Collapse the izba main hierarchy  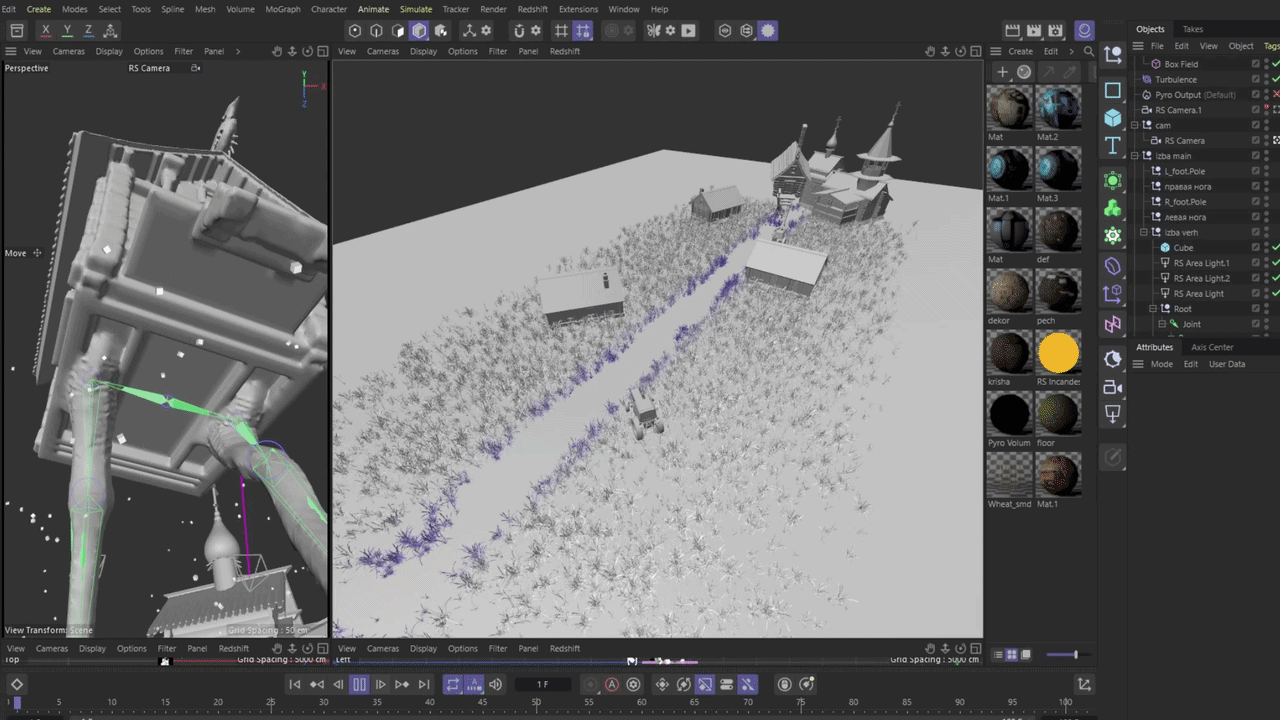click(x=1135, y=156)
